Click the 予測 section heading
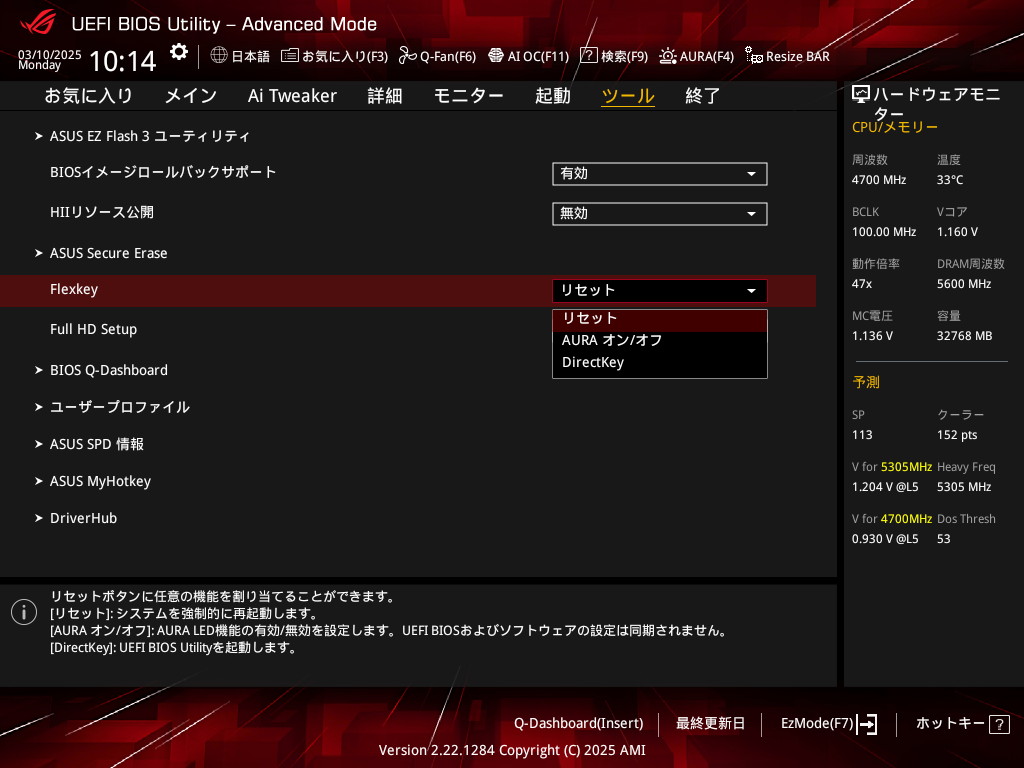Image resolution: width=1024 pixels, height=768 pixels. tap(866, 382)
